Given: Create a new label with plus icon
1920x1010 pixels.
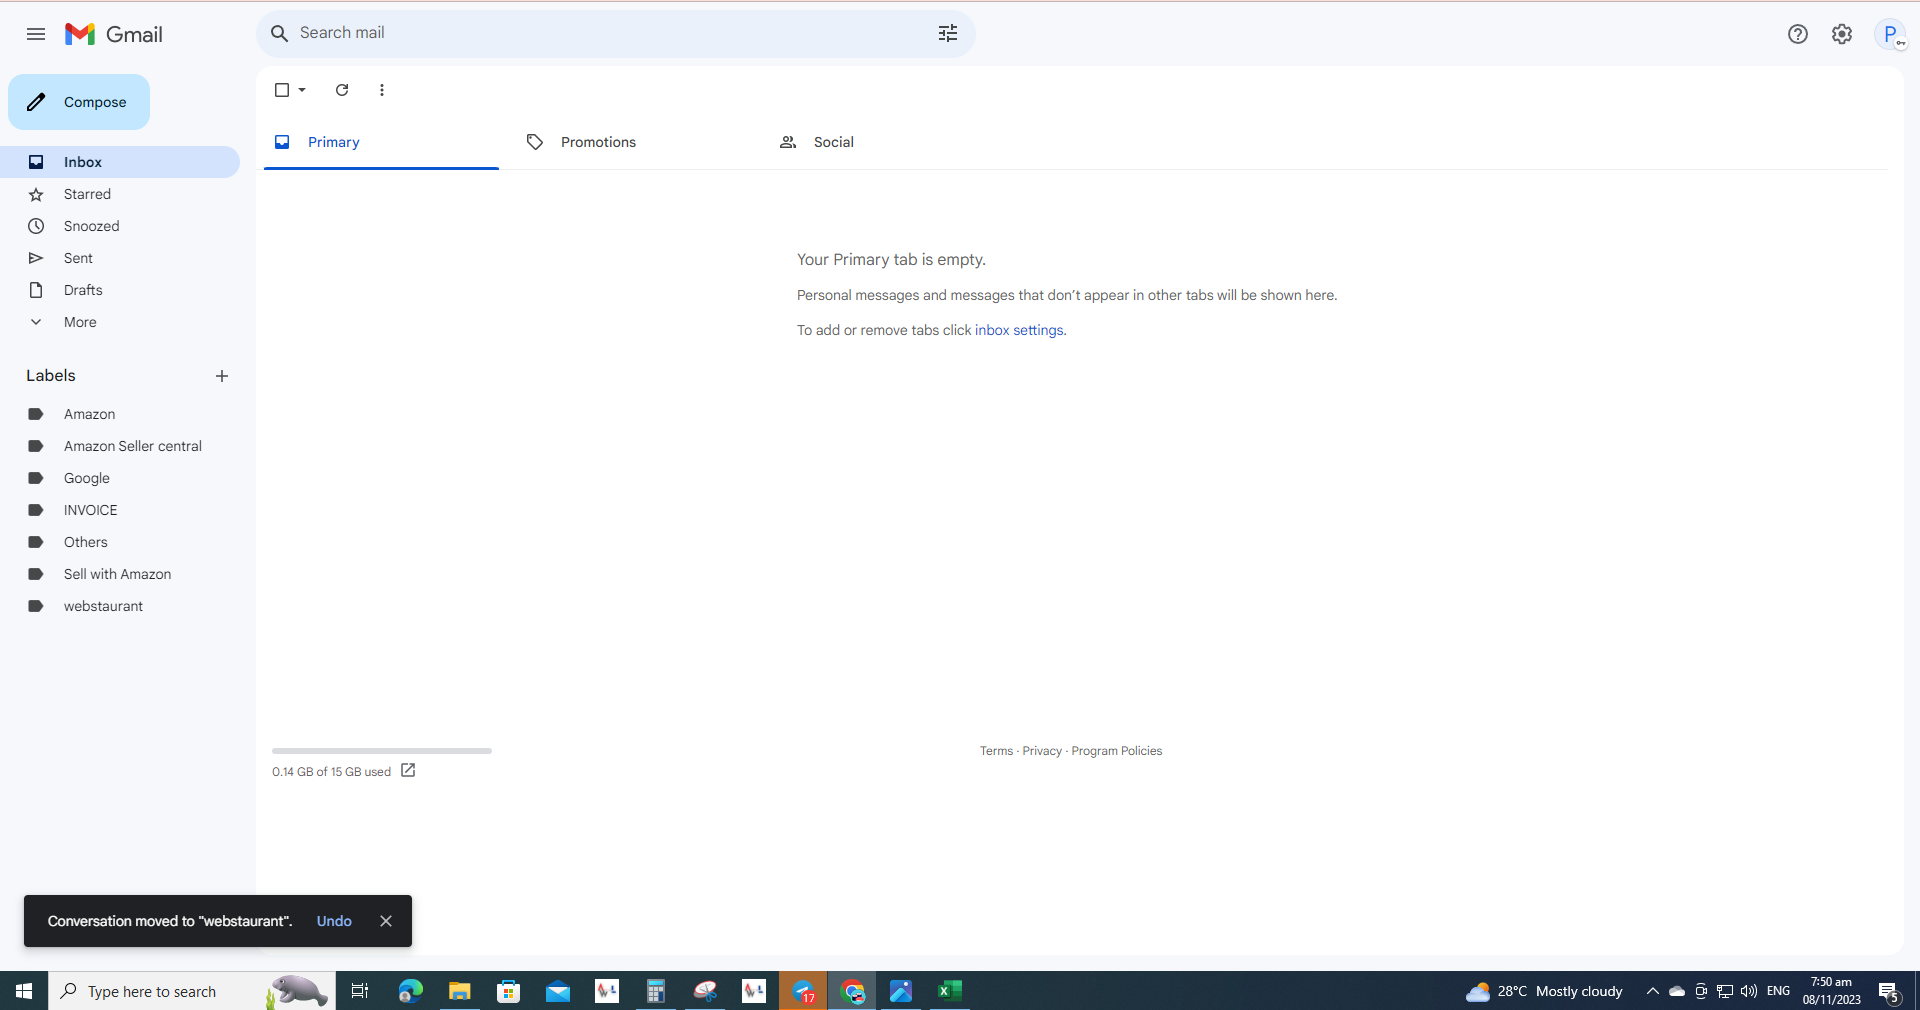Looking at the screenshot, I should pyautogui.click(x=222, y=376).
